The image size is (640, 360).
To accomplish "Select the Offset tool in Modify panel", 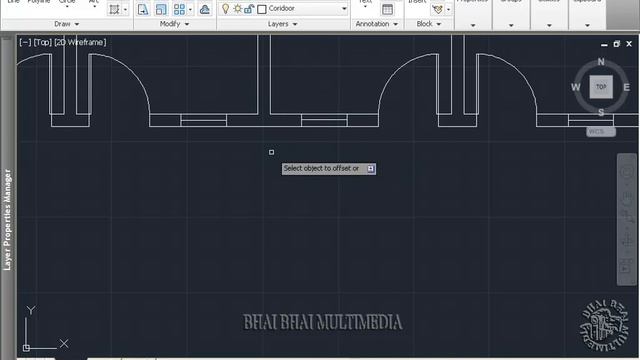I will coord(204,9).
